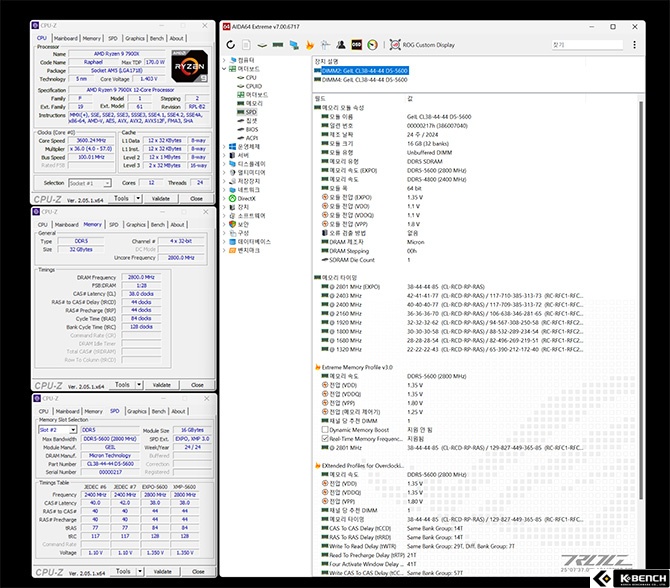This screenshot has width=670, height=588.
Task: Click Validate in top CPU-Z window
Action: [161, 198]
